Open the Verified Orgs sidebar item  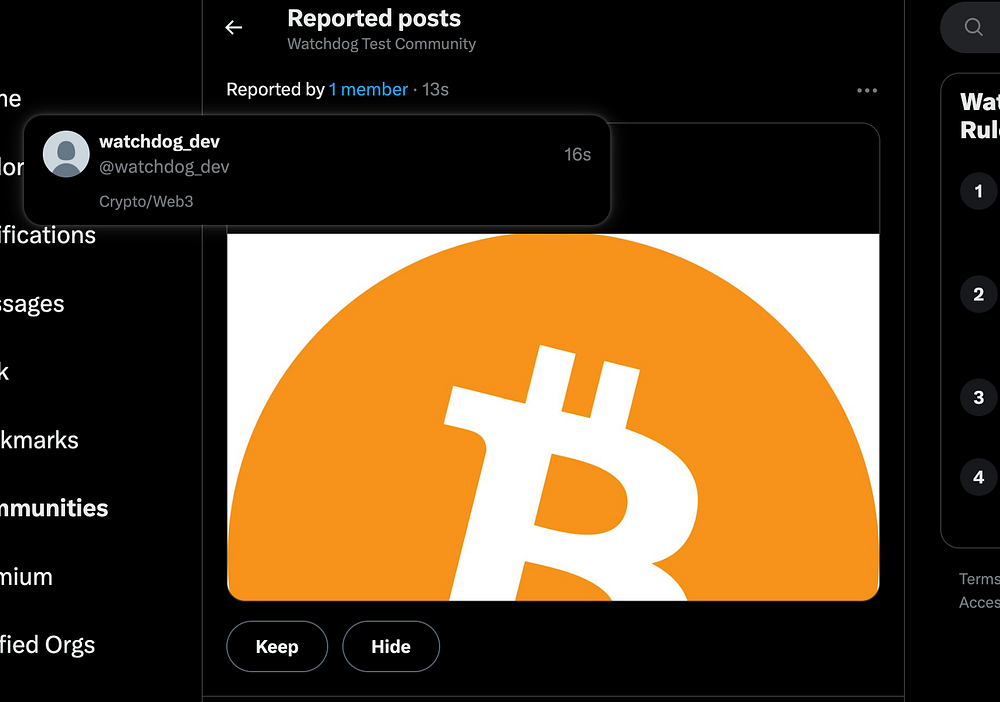coord(47,645)
